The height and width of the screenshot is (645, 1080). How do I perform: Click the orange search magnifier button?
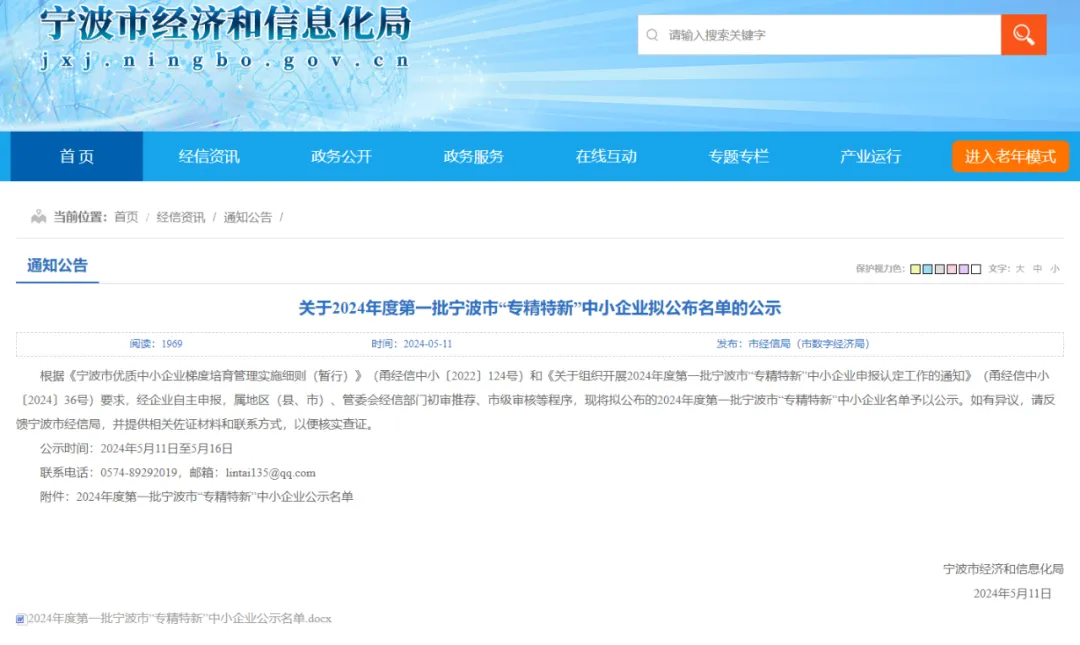pyautogui.click(x=1023, y=35)
